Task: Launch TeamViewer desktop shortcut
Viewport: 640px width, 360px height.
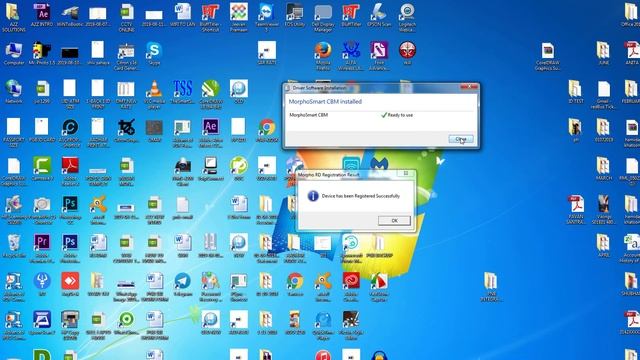Action: pos(267,16)
